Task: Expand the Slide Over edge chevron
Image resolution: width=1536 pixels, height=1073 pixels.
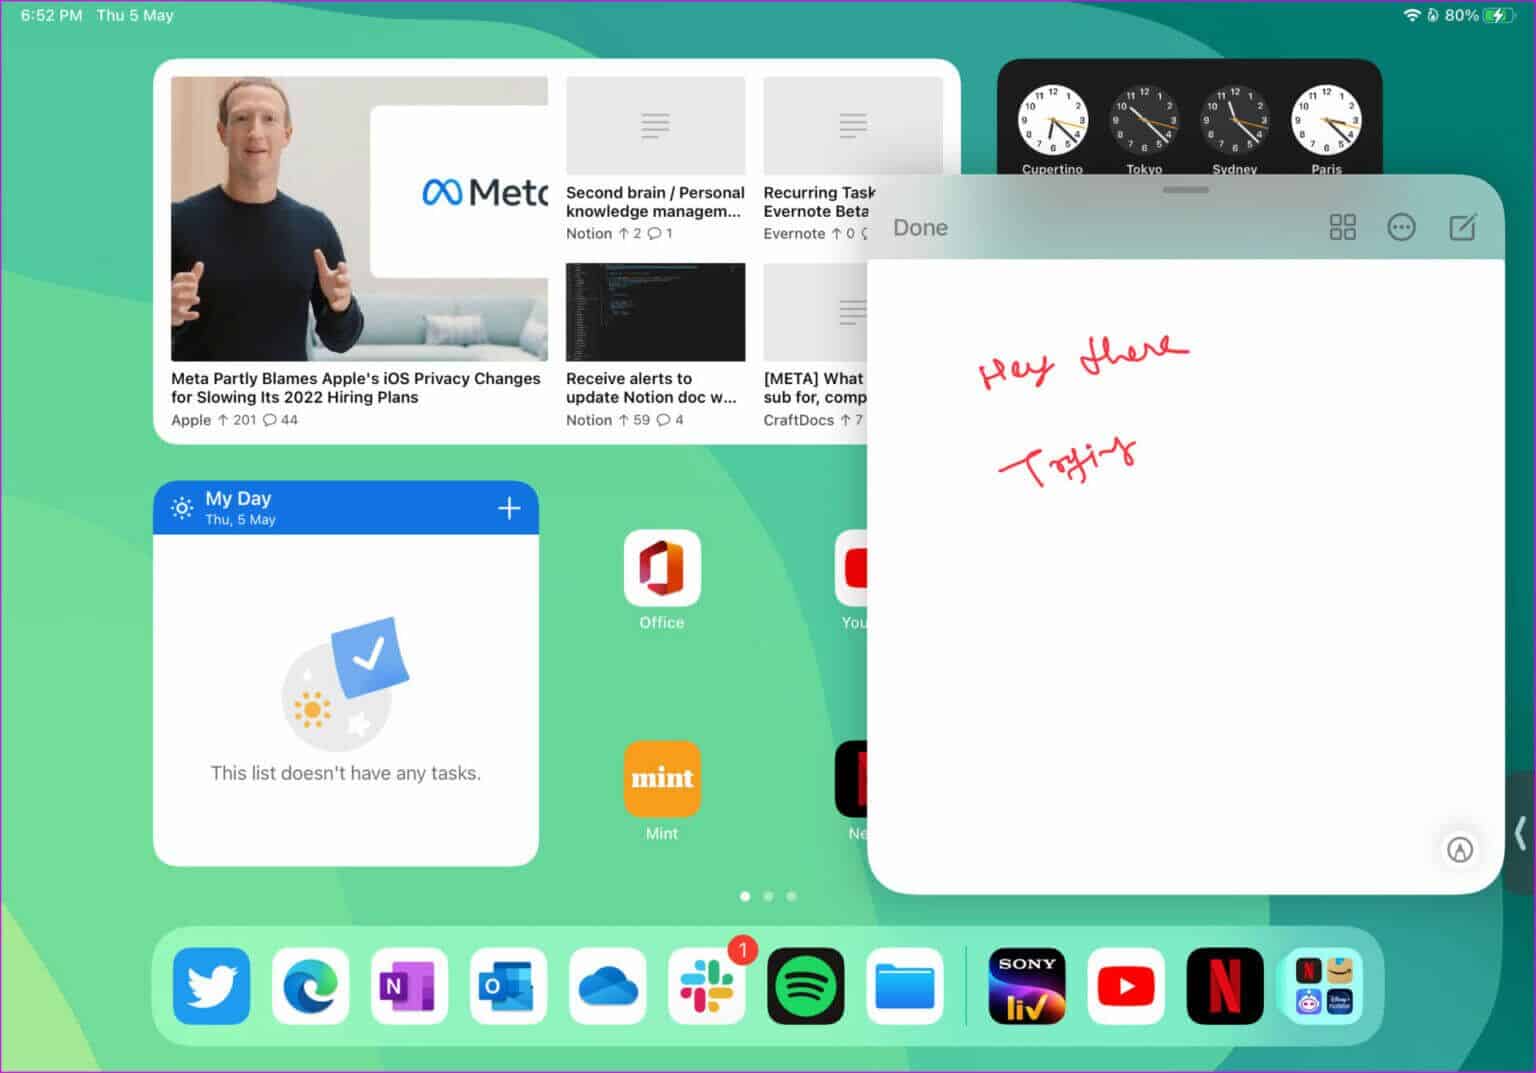Action: pyautogui.click(x=1521, y=832)
